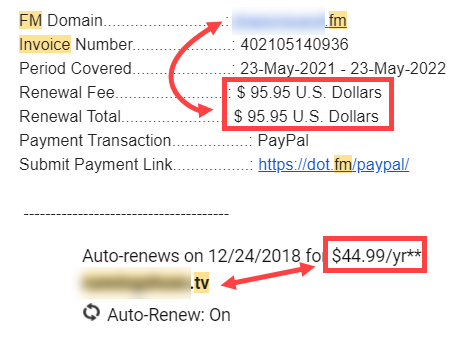Click the invoice number 402105140936

[x=294, y=44]
